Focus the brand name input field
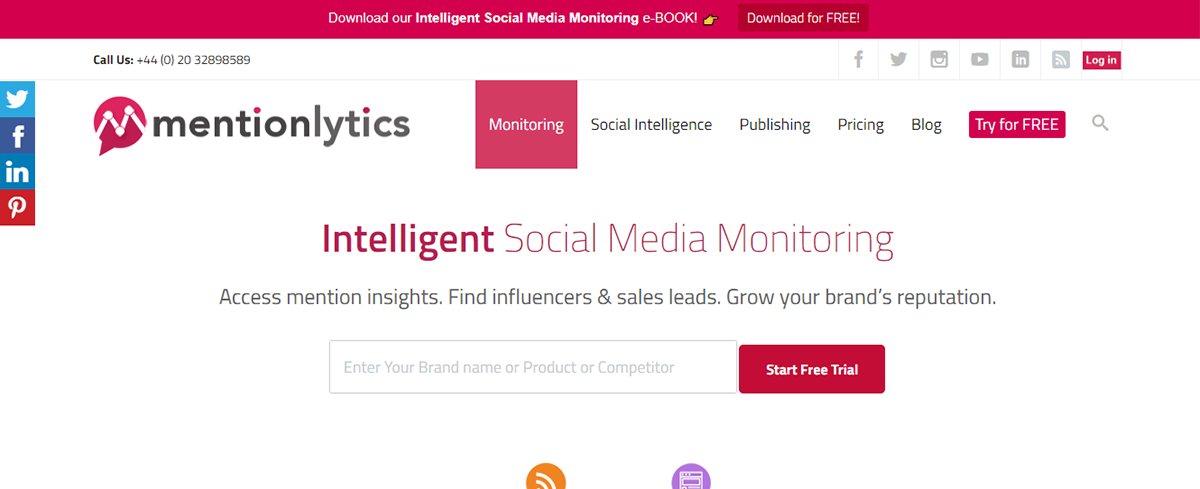The height and width of the screenshot is (489, 1200). 533,367
